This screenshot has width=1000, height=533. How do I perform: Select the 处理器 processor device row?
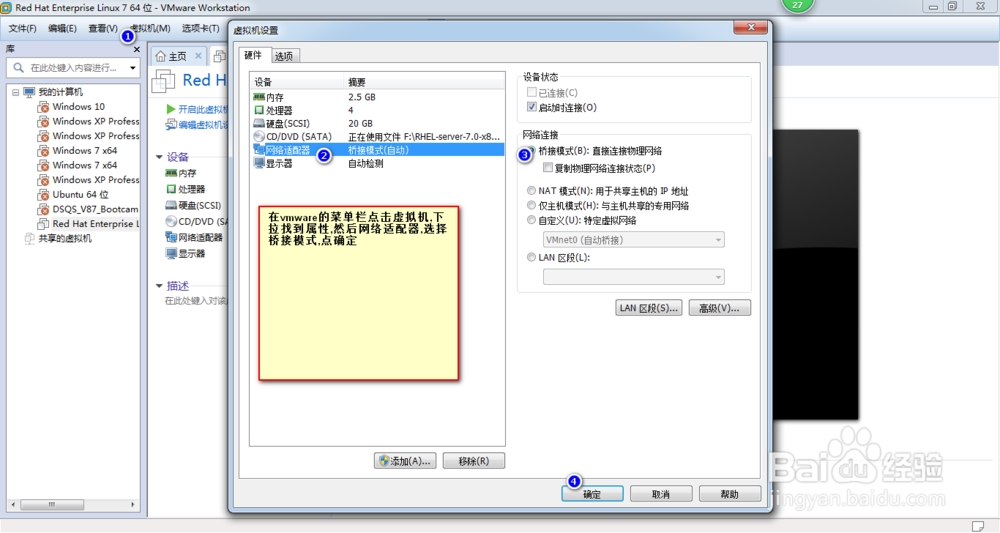click(x=378, y=110)
